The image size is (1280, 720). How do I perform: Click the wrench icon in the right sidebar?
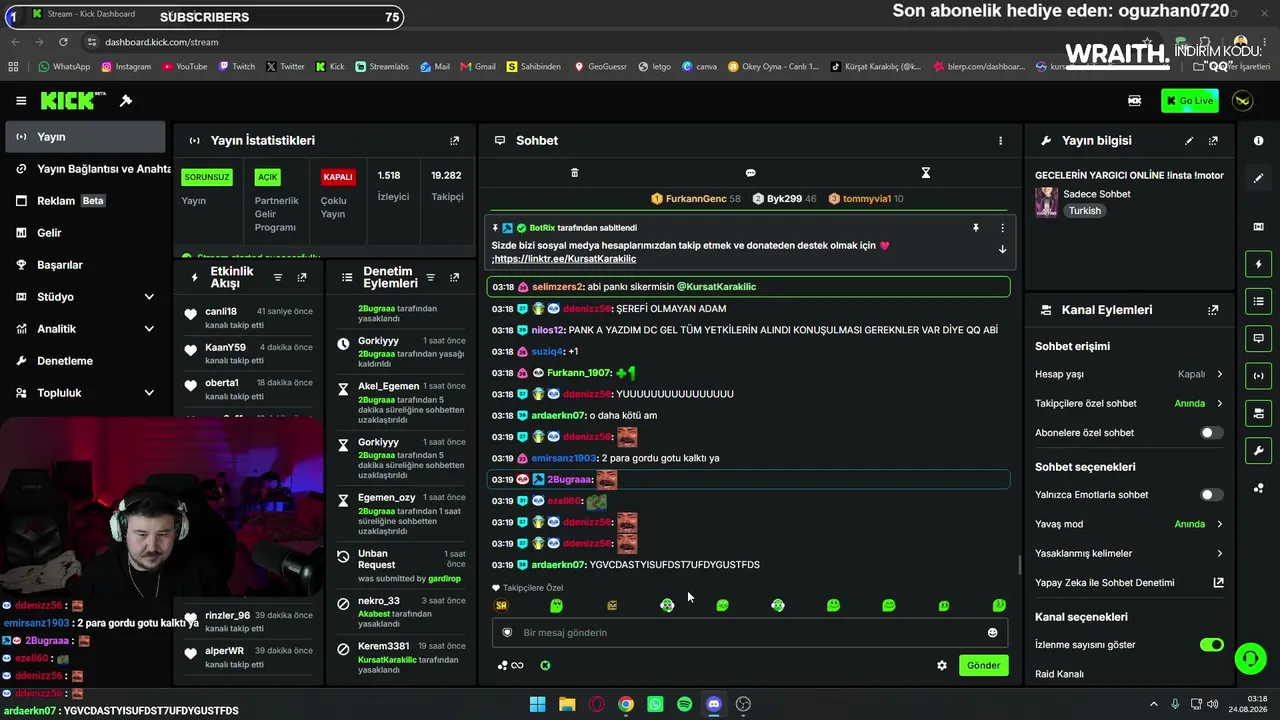click(x=1258, y=451)
